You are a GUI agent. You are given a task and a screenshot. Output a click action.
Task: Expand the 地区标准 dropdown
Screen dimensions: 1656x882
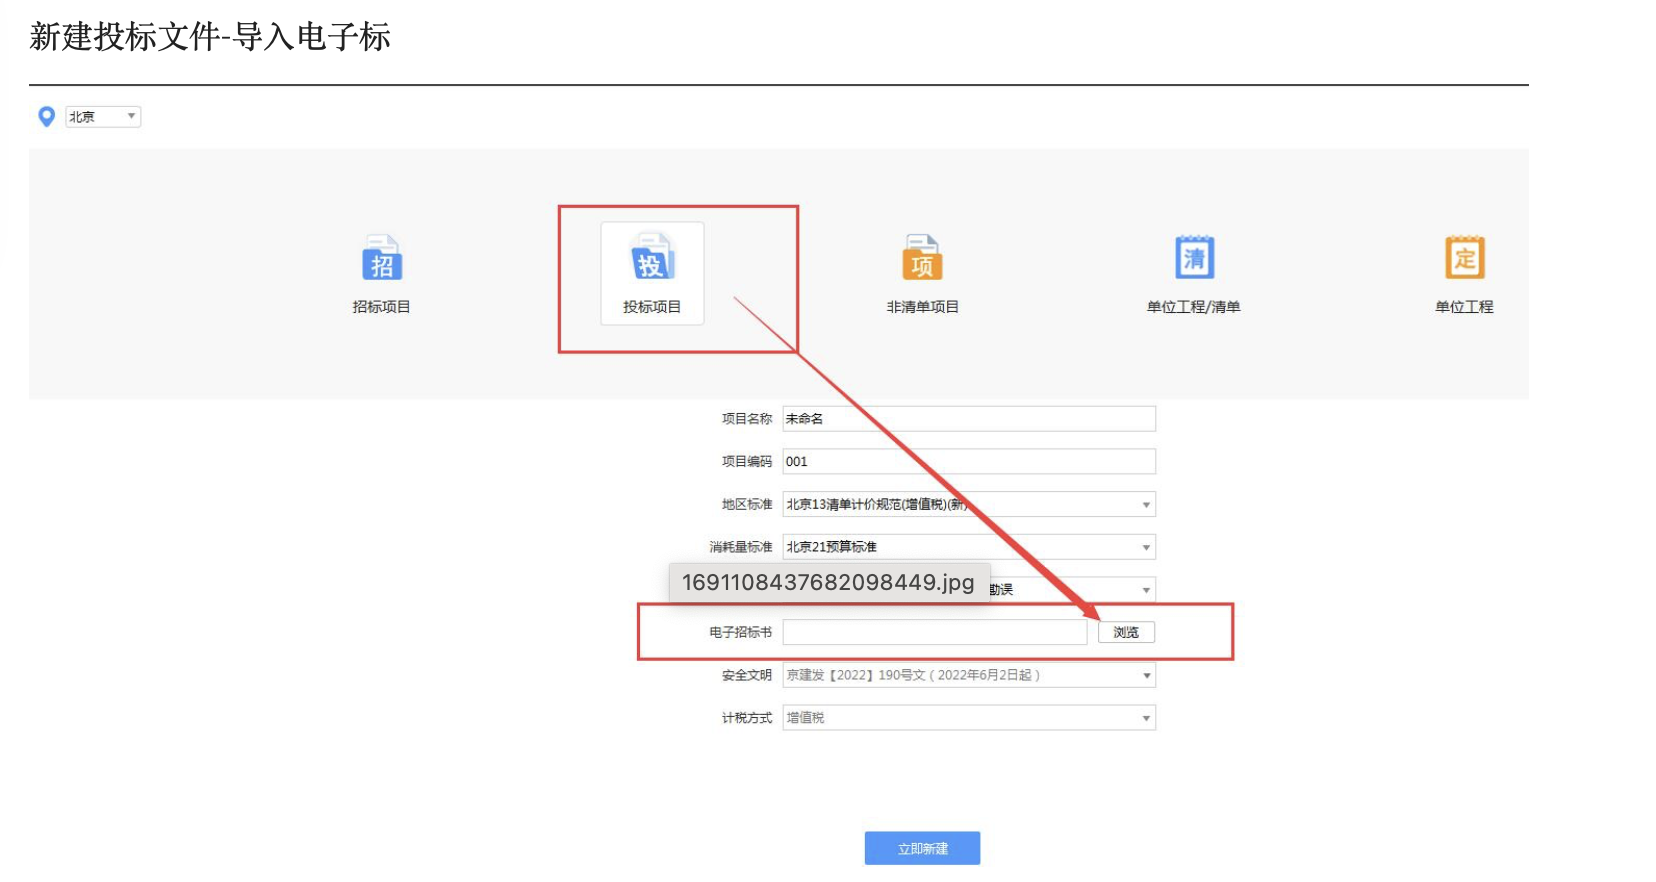pyautogui.click(x=969, y=504)
